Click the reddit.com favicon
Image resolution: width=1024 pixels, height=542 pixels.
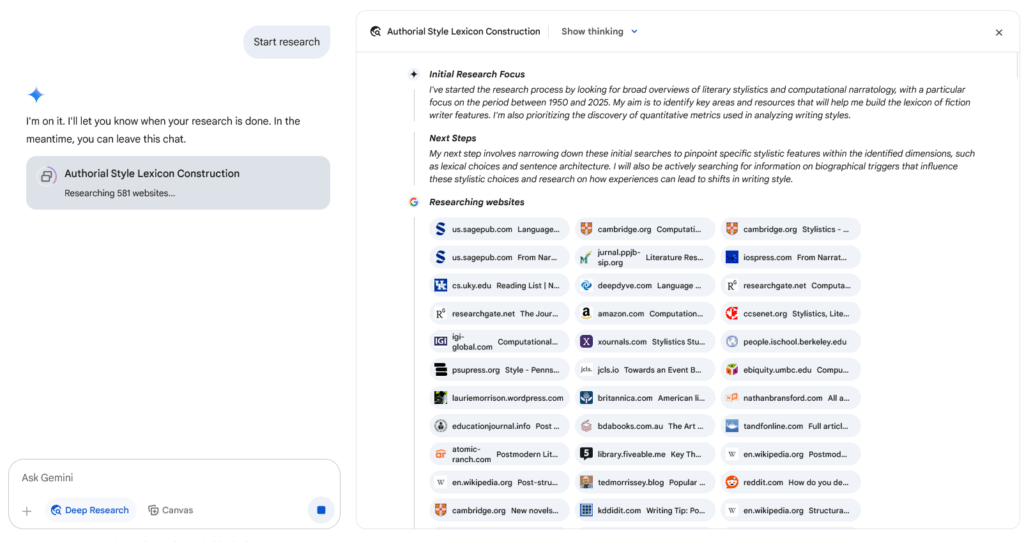point(732,482)
